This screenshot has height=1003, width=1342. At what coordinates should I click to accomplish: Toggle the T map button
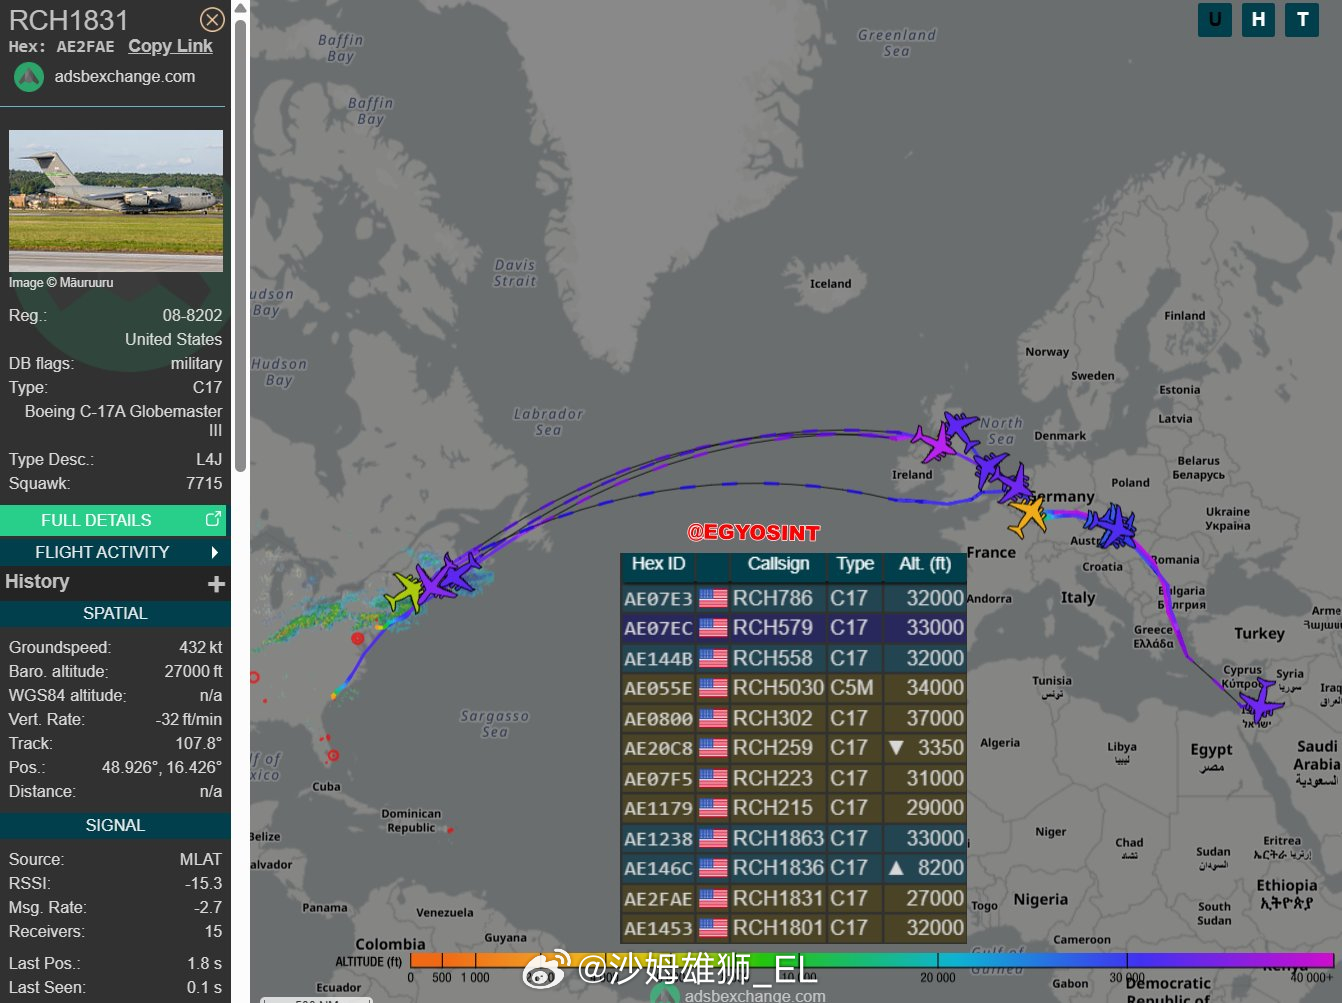[1303, 19]
